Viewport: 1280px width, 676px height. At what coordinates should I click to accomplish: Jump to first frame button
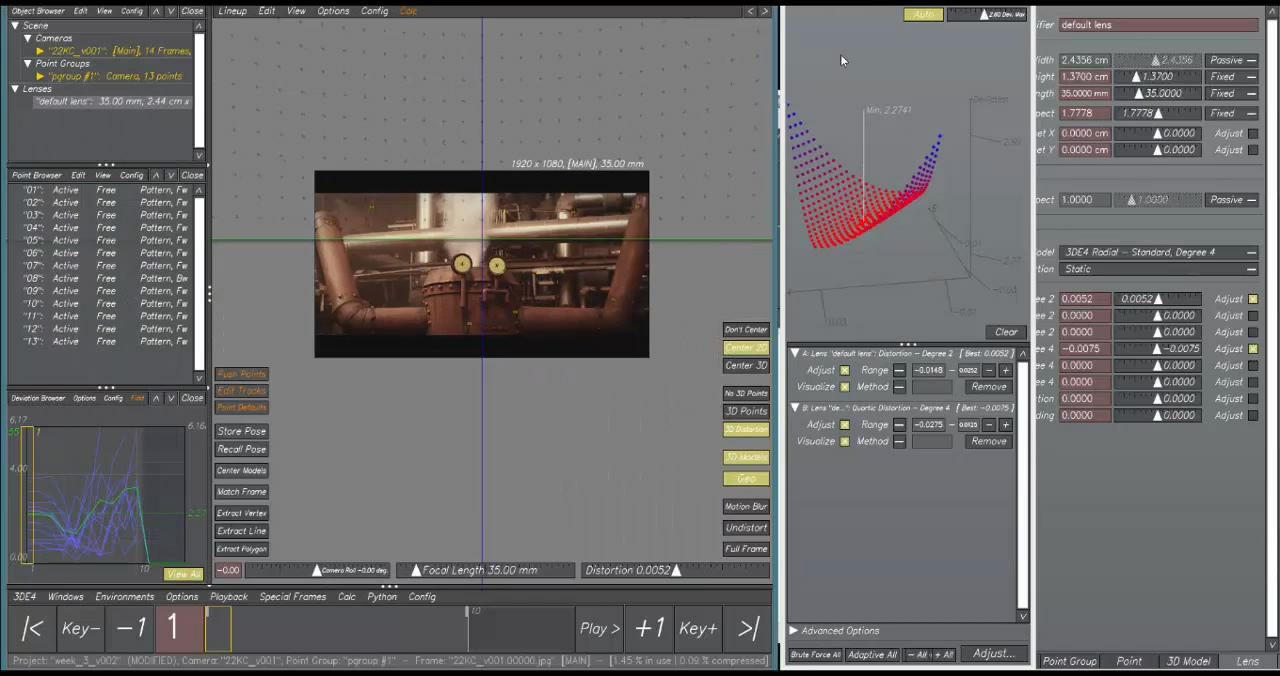click(32, 629)
